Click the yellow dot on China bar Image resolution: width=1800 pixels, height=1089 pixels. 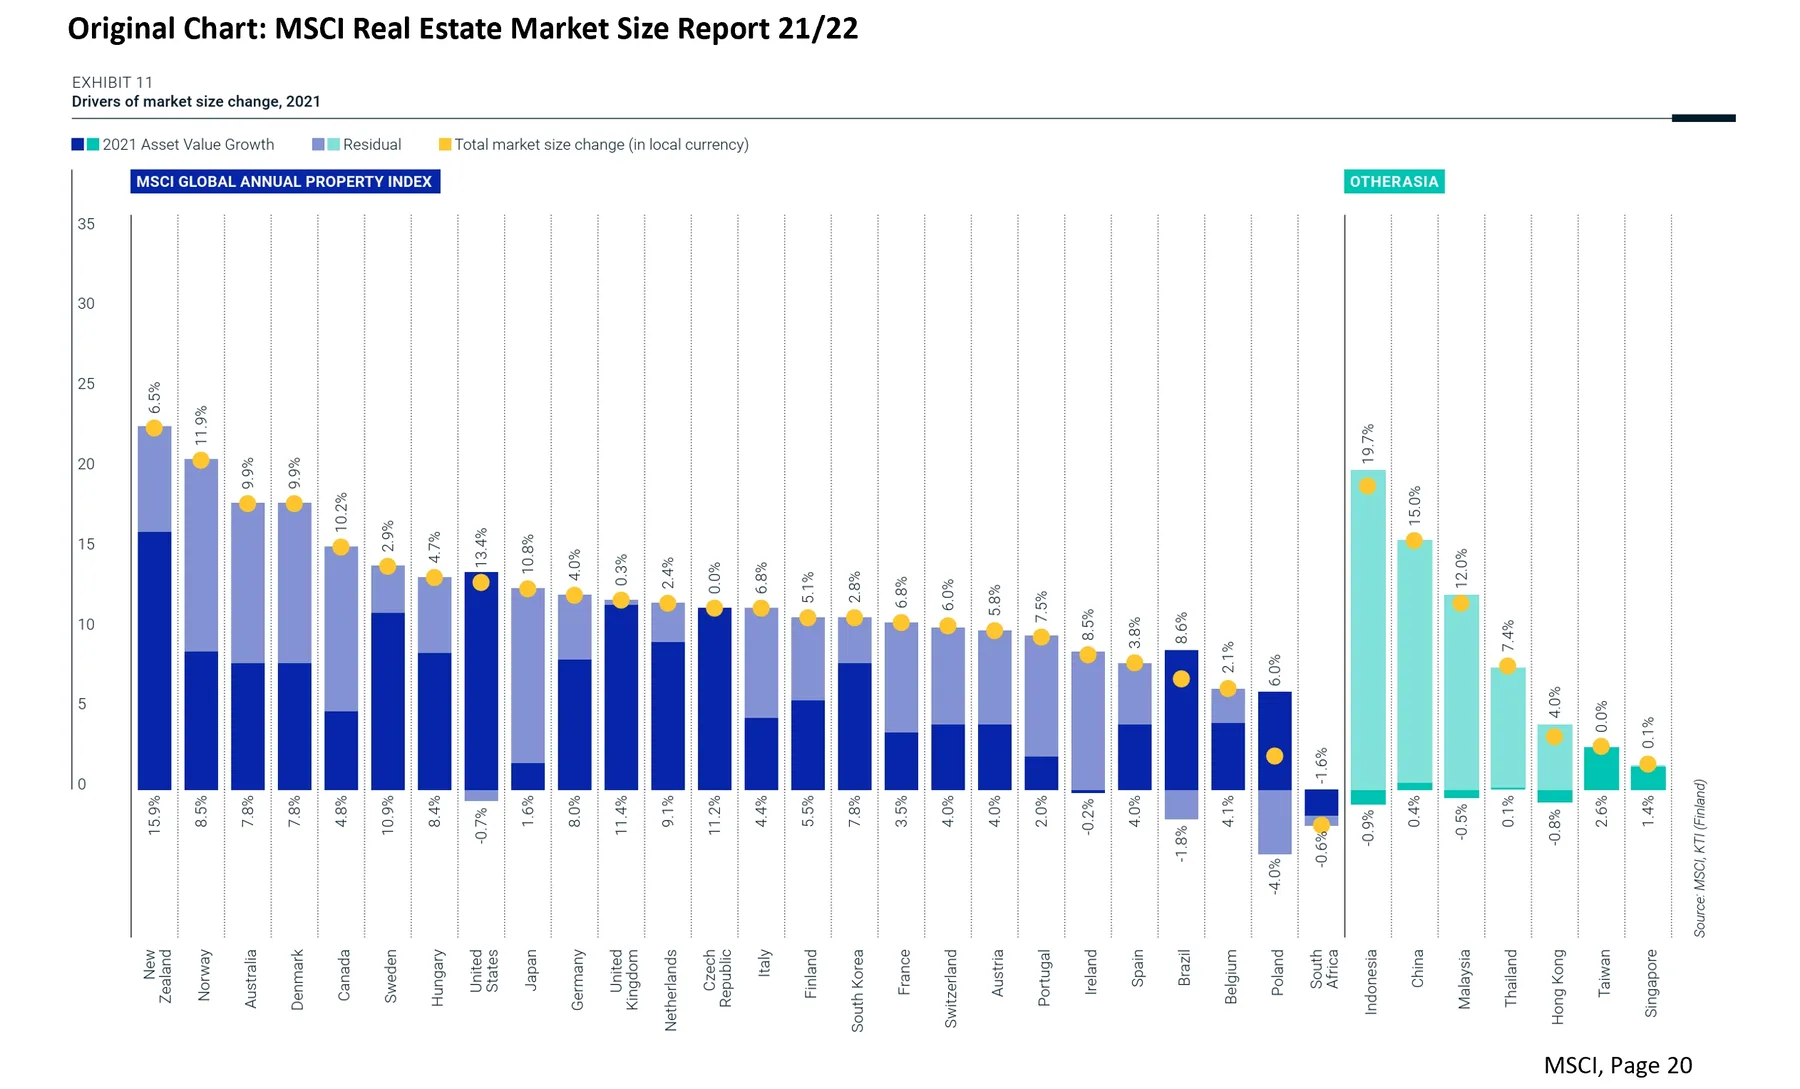click(1414, 540)
